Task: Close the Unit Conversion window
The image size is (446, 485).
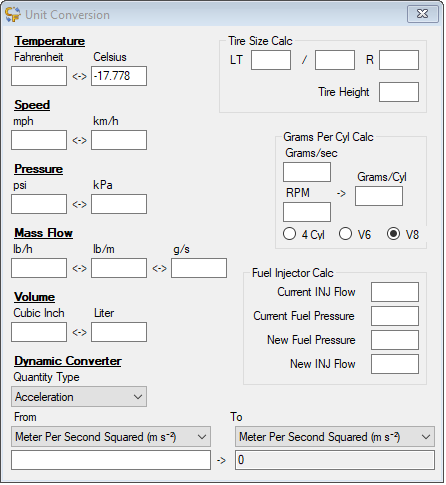Action: coord(423,14)
